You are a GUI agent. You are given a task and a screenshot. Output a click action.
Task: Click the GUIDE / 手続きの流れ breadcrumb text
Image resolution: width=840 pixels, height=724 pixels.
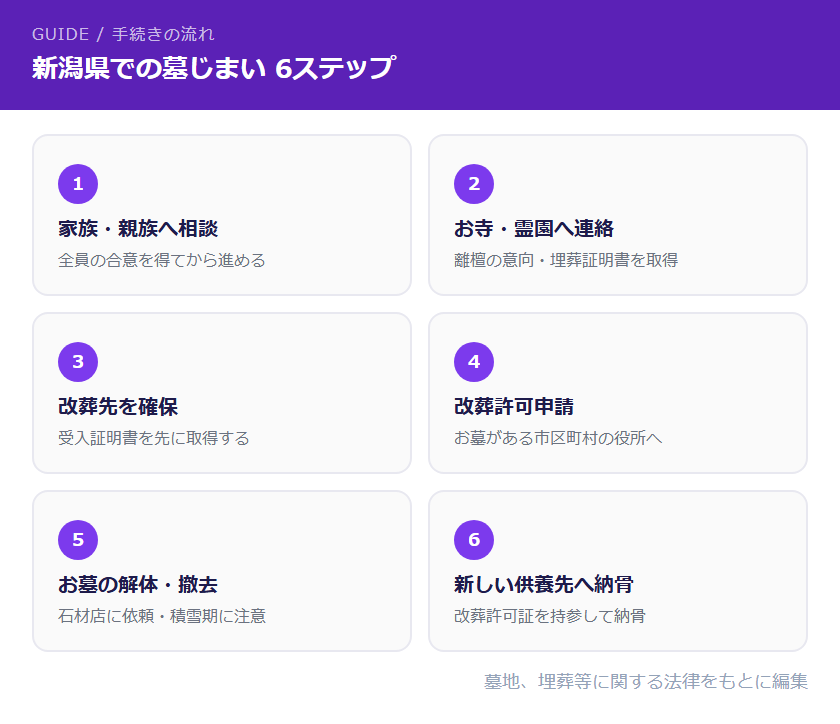click(123, 34)
